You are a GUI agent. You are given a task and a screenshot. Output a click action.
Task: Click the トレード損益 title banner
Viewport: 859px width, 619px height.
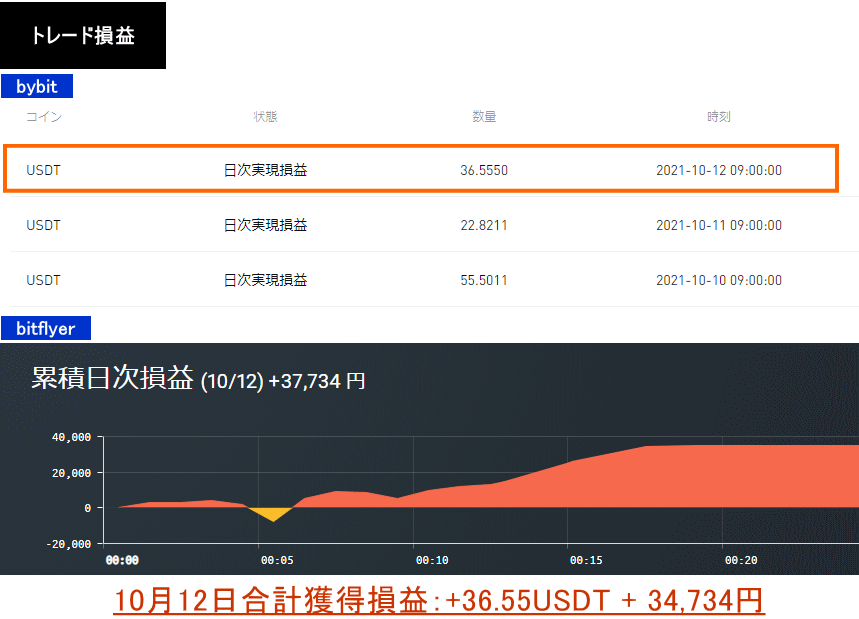click(x=83, y=36)
